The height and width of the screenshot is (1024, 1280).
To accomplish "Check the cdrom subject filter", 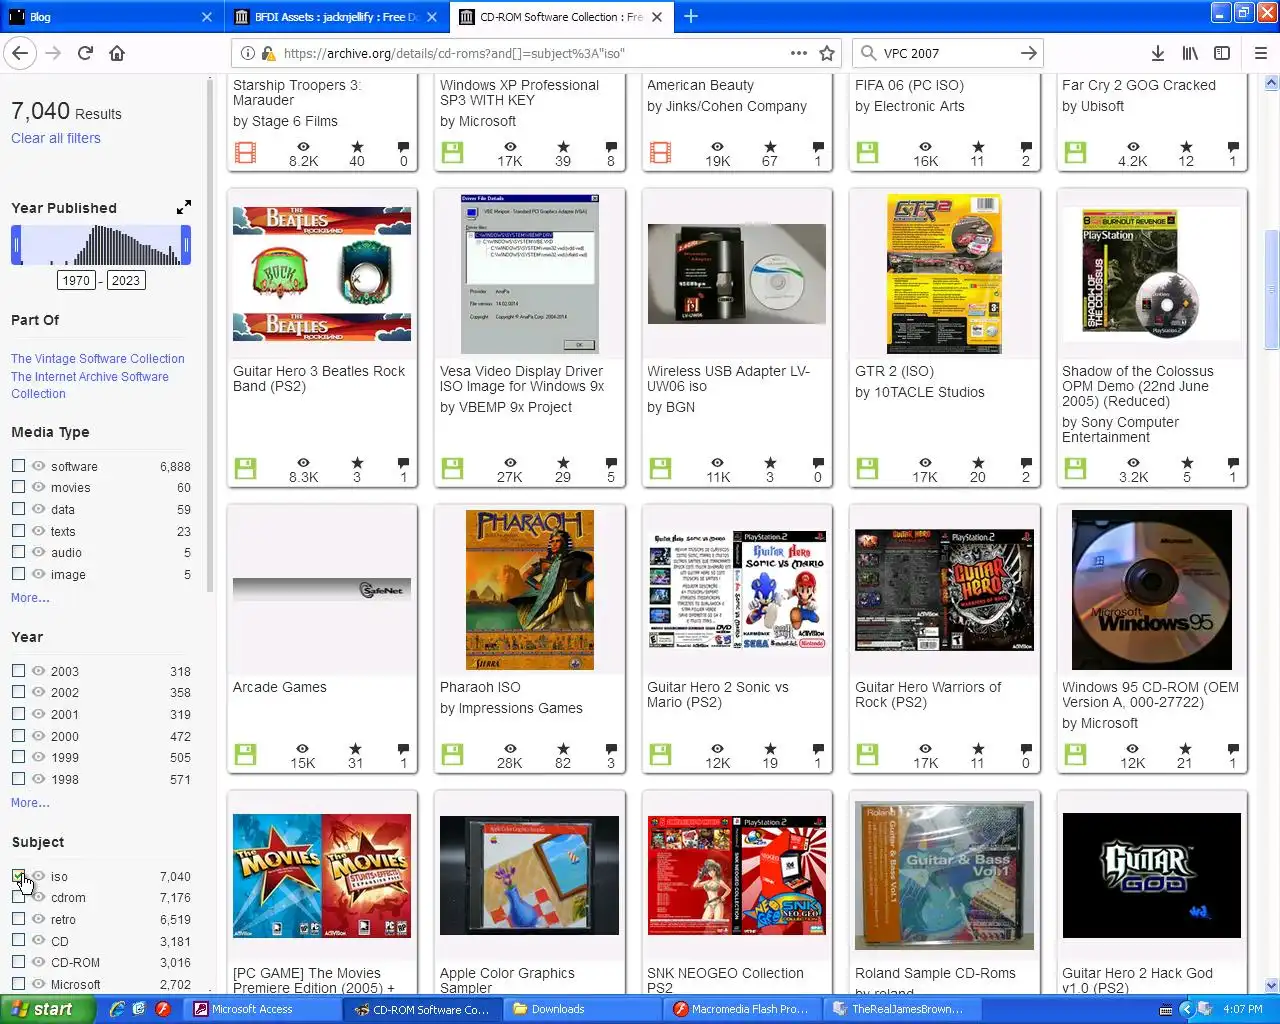I will (18, 897).
